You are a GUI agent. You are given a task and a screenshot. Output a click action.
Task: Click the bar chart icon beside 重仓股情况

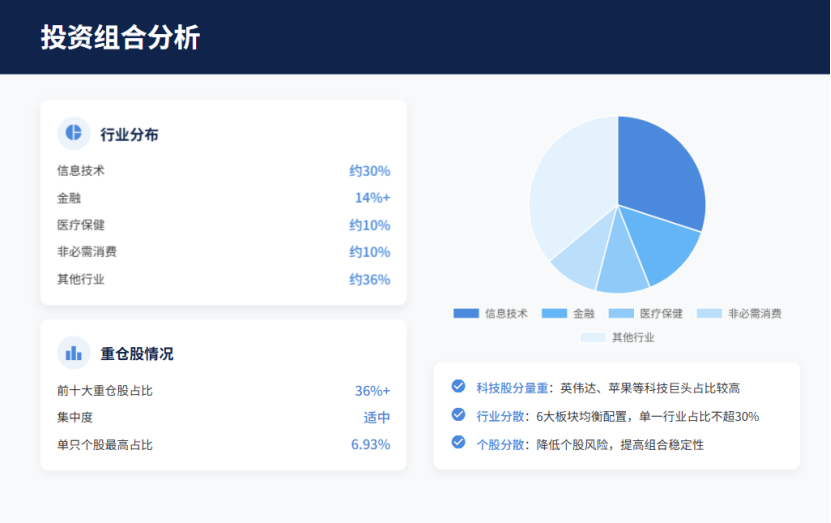pos(73,353)
